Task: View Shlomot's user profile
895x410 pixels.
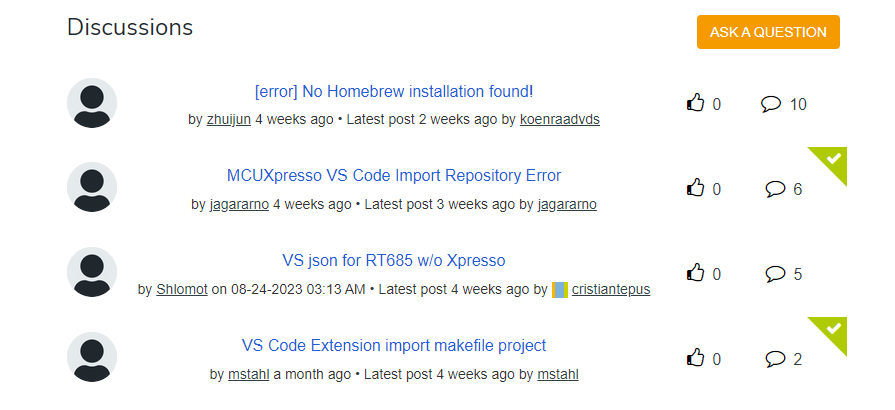Action: (182, 289)
